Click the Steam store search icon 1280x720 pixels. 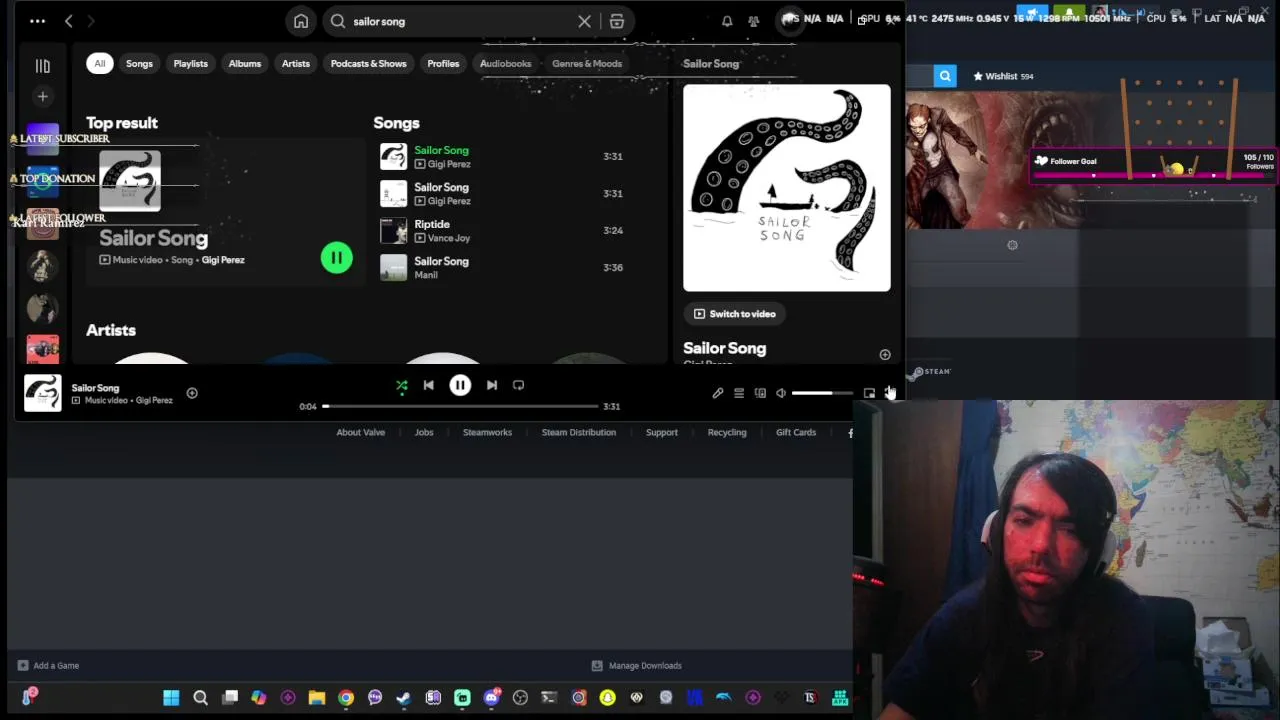[x=945, y=76]
